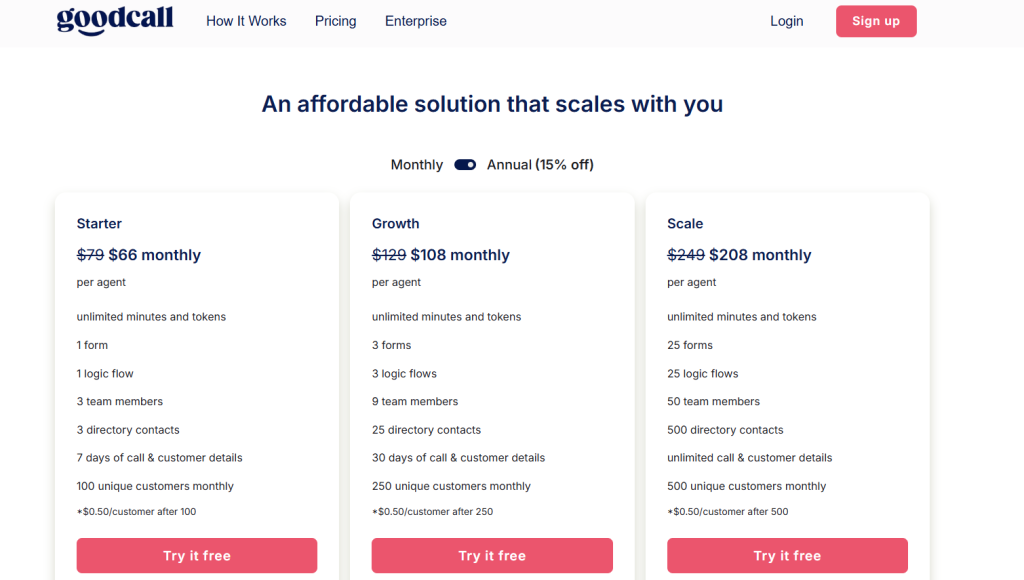1024x580 pixels.
Task: Click Try it free under Scale
Action: (x=787, y=556)
